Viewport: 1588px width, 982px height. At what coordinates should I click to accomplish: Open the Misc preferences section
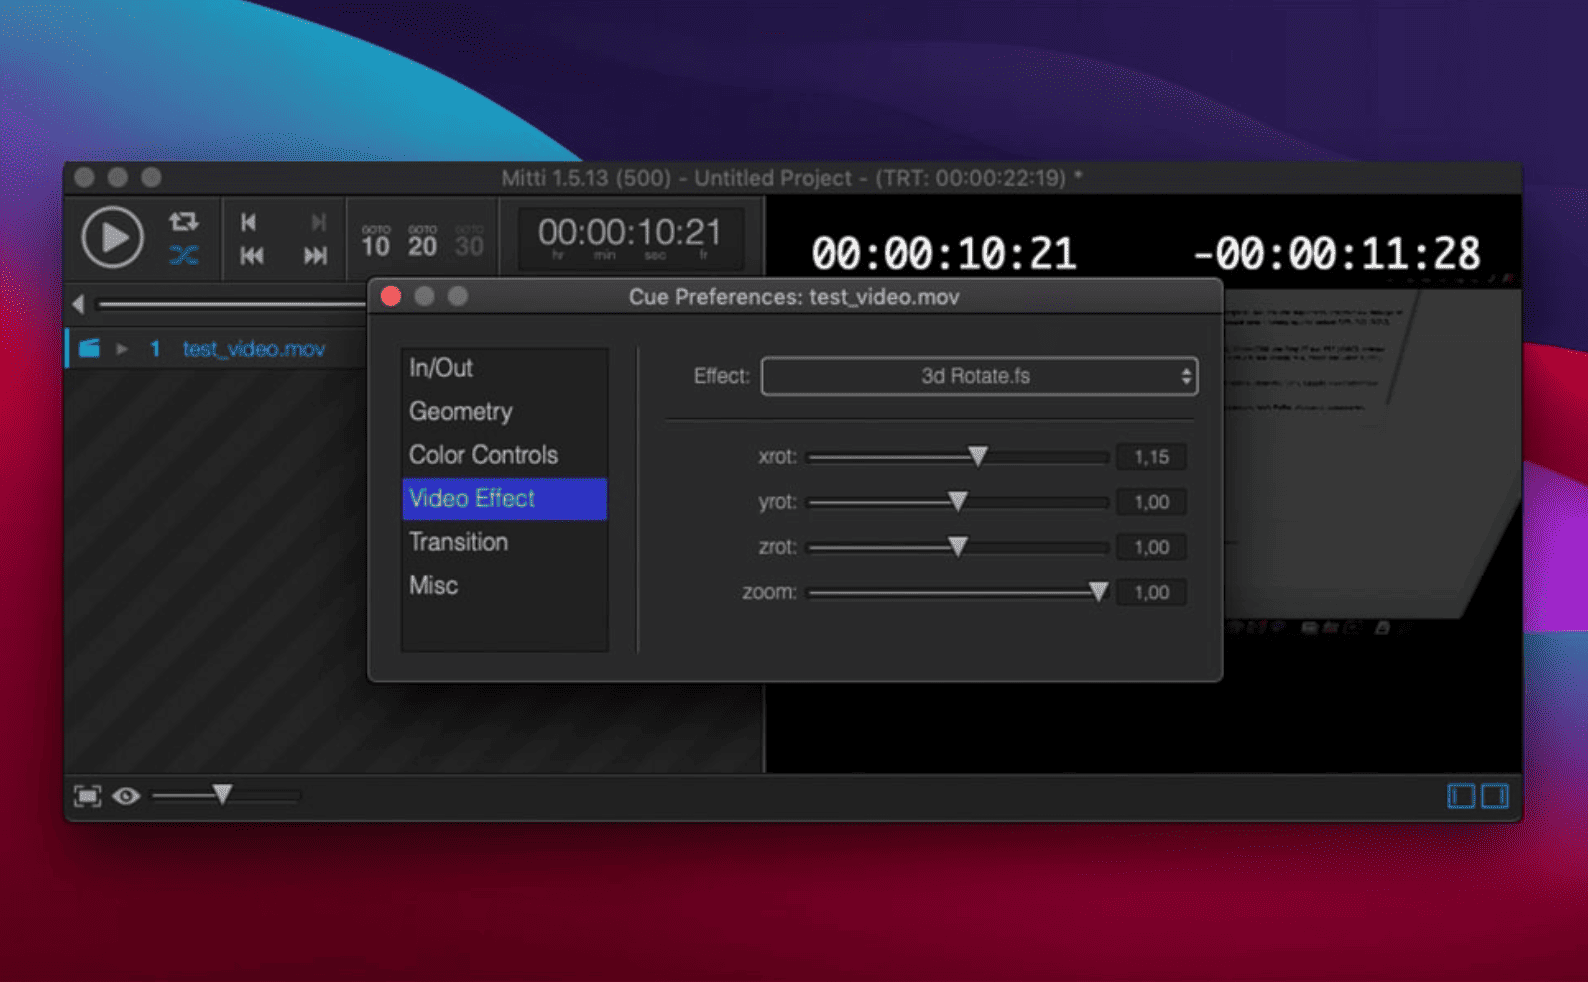504,586
